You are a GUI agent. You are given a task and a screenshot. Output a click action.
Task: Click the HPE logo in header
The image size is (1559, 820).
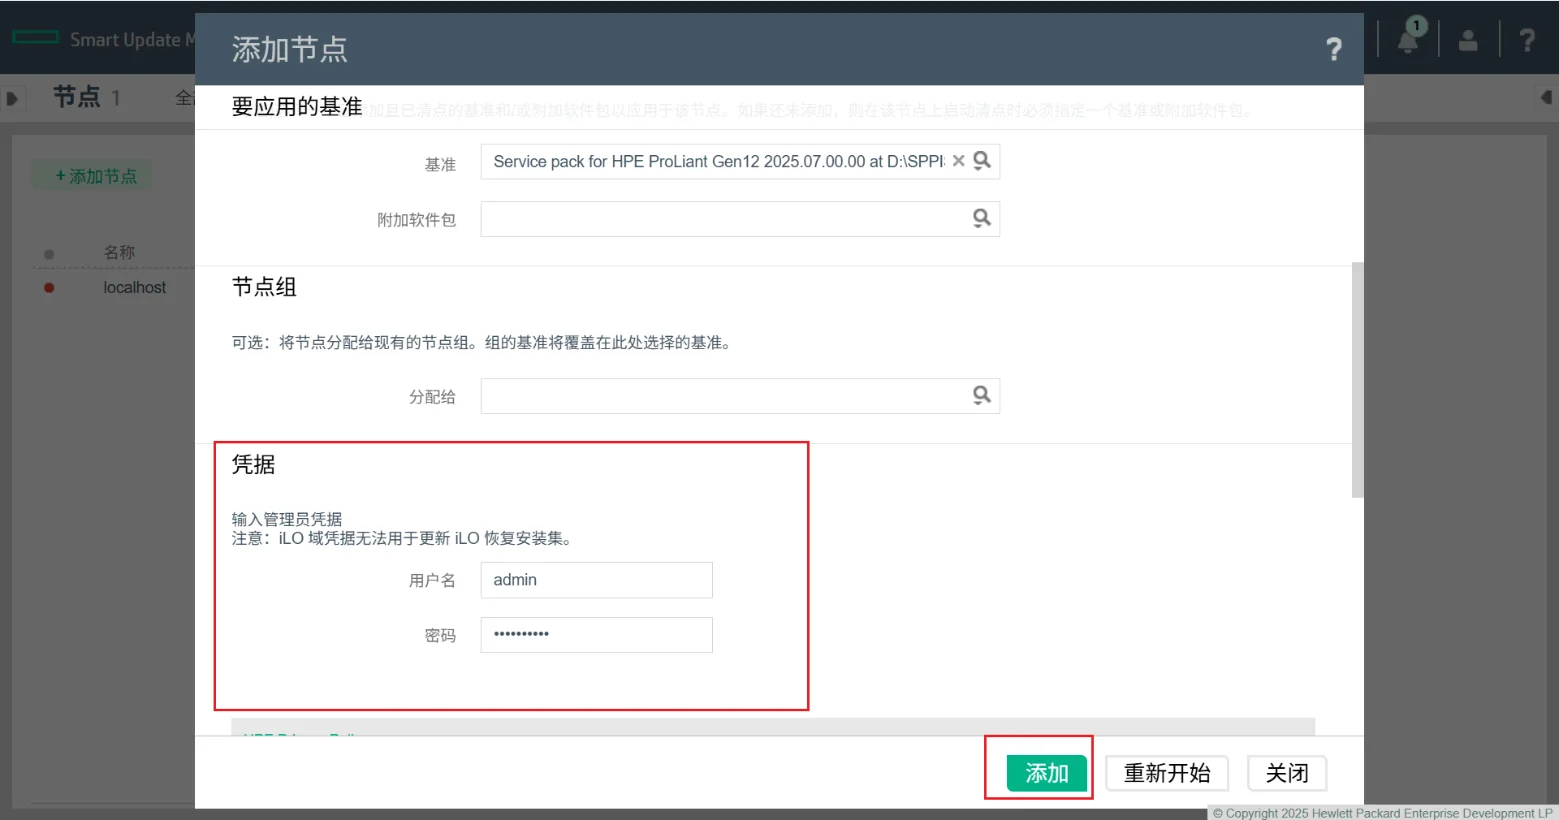(36, 38)
